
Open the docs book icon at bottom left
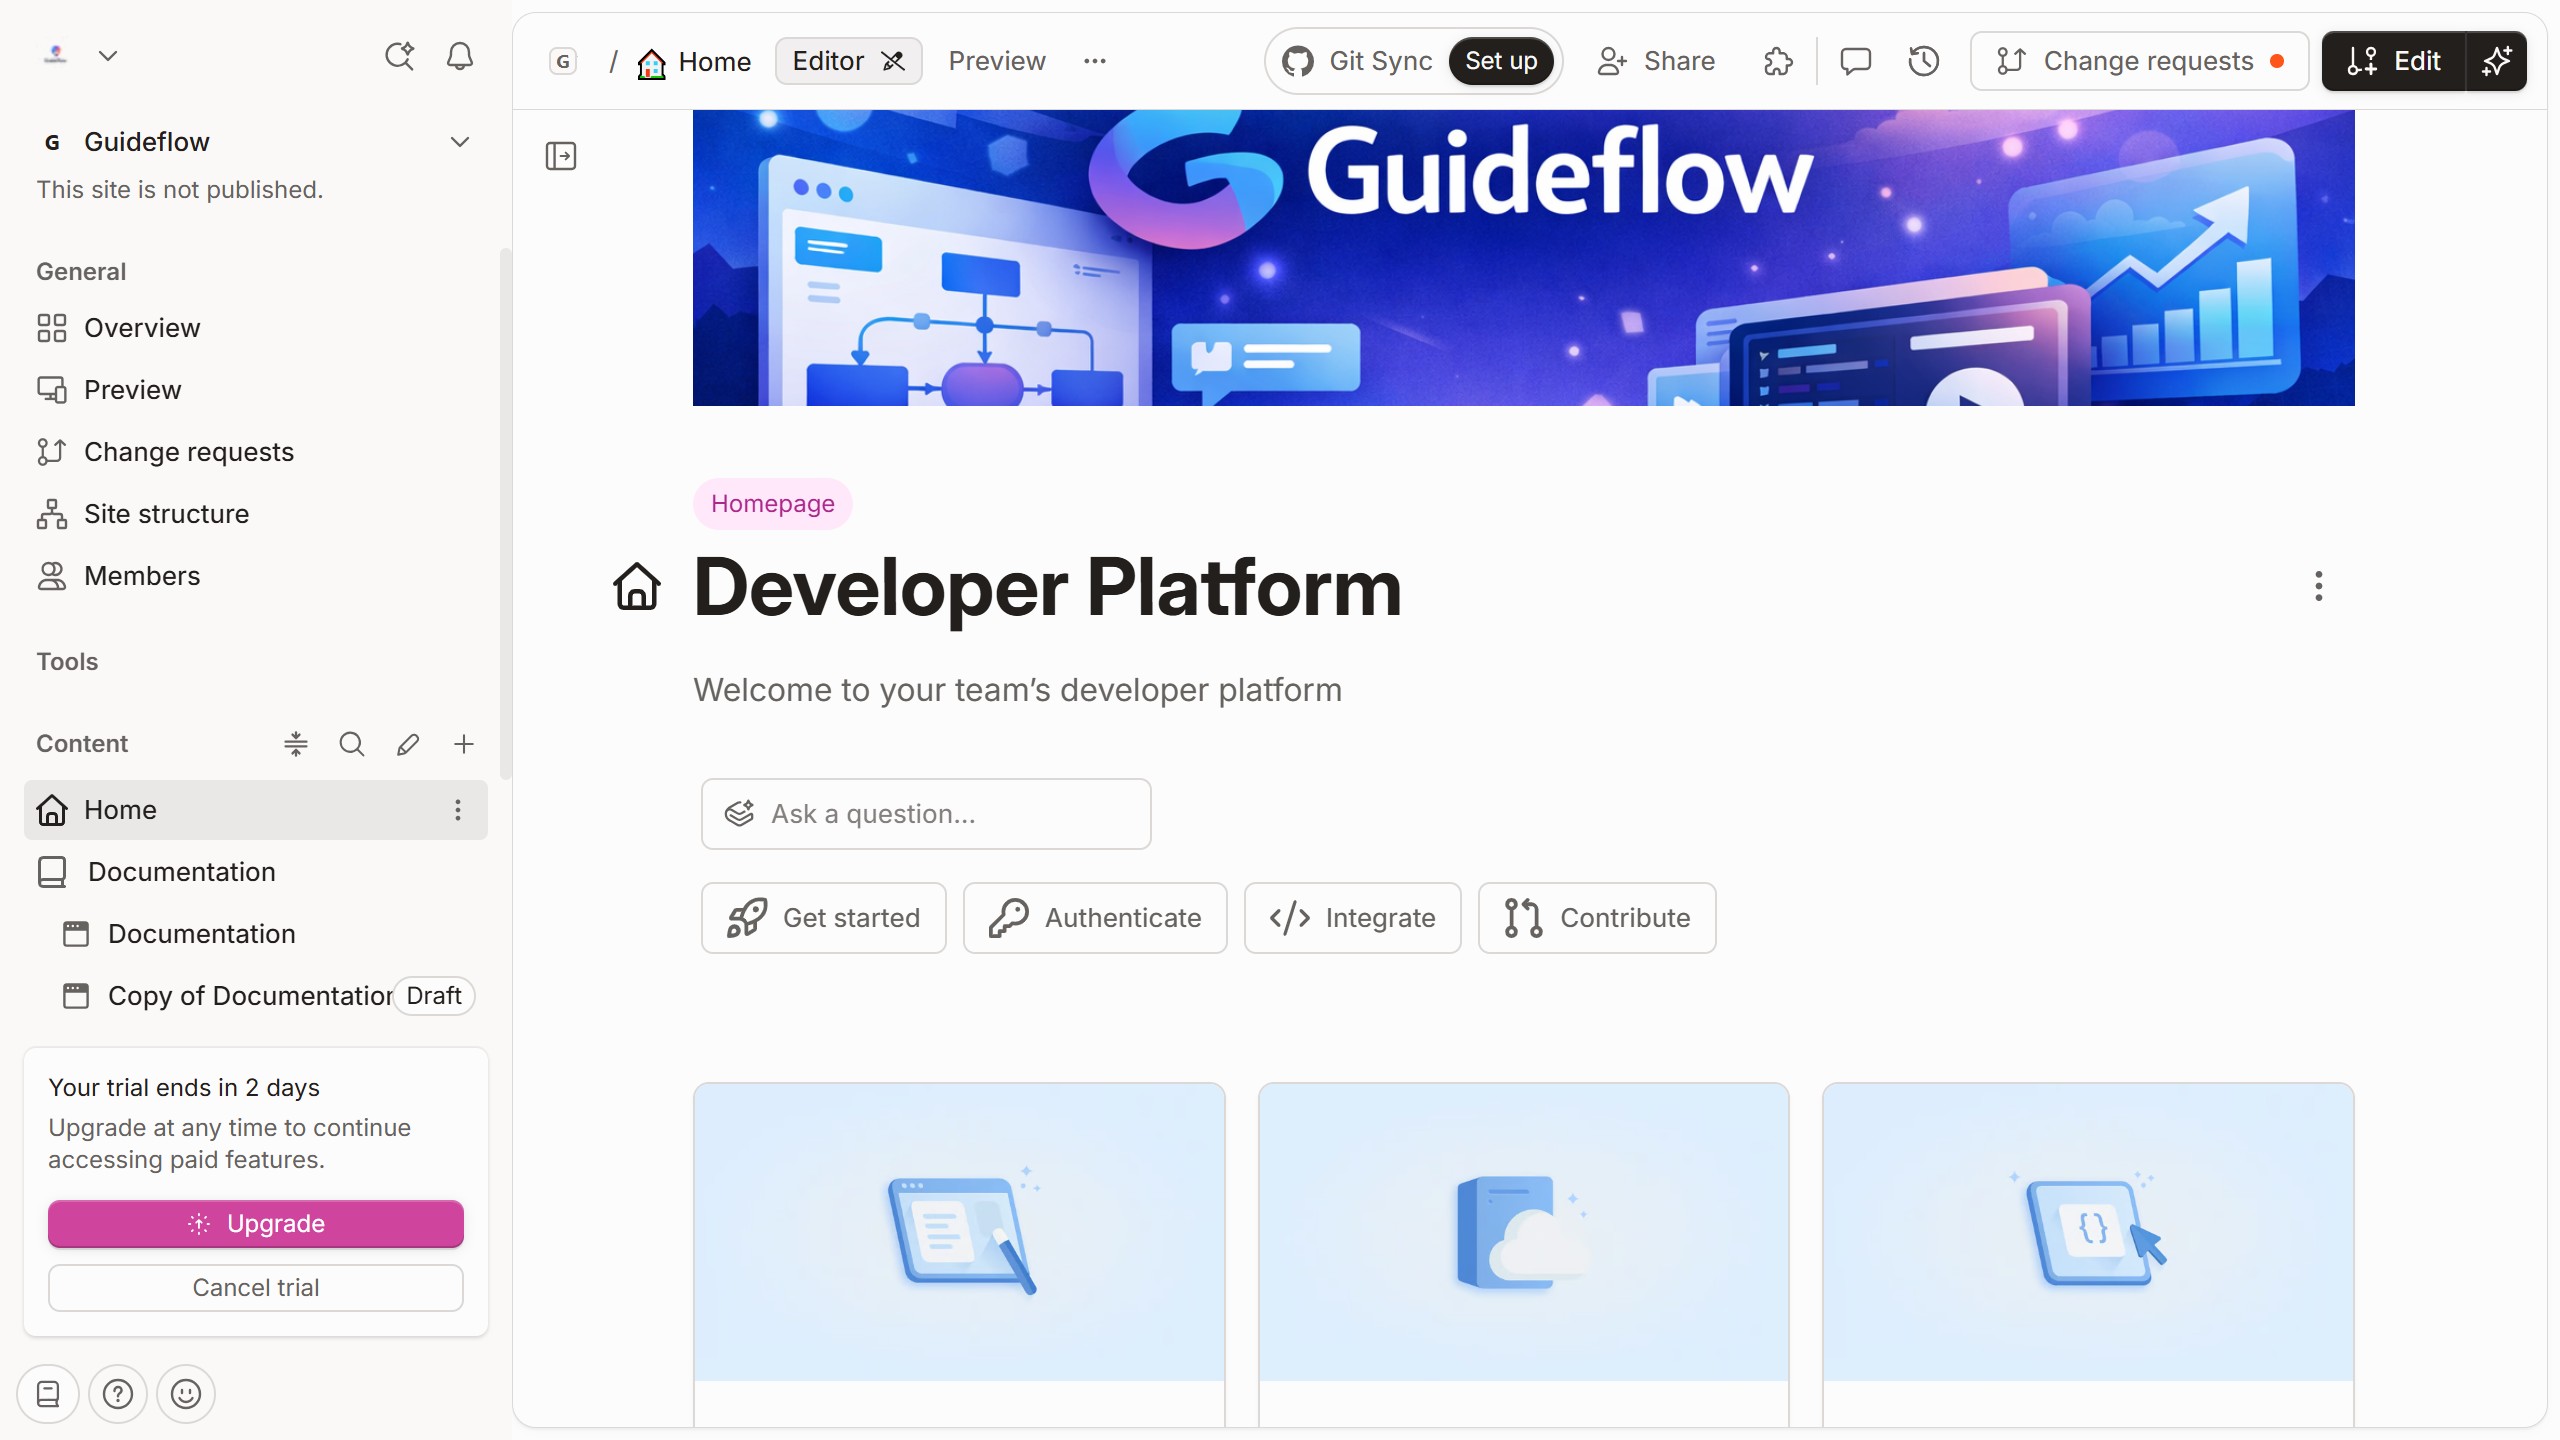[48, 1394]
